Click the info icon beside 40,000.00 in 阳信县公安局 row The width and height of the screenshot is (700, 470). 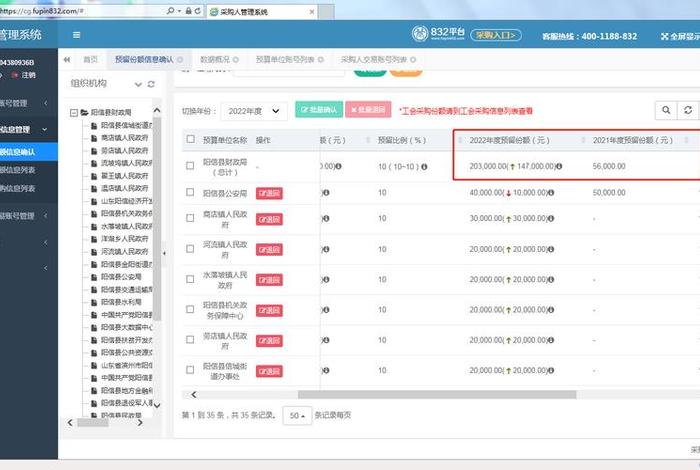tap(551, 192)
